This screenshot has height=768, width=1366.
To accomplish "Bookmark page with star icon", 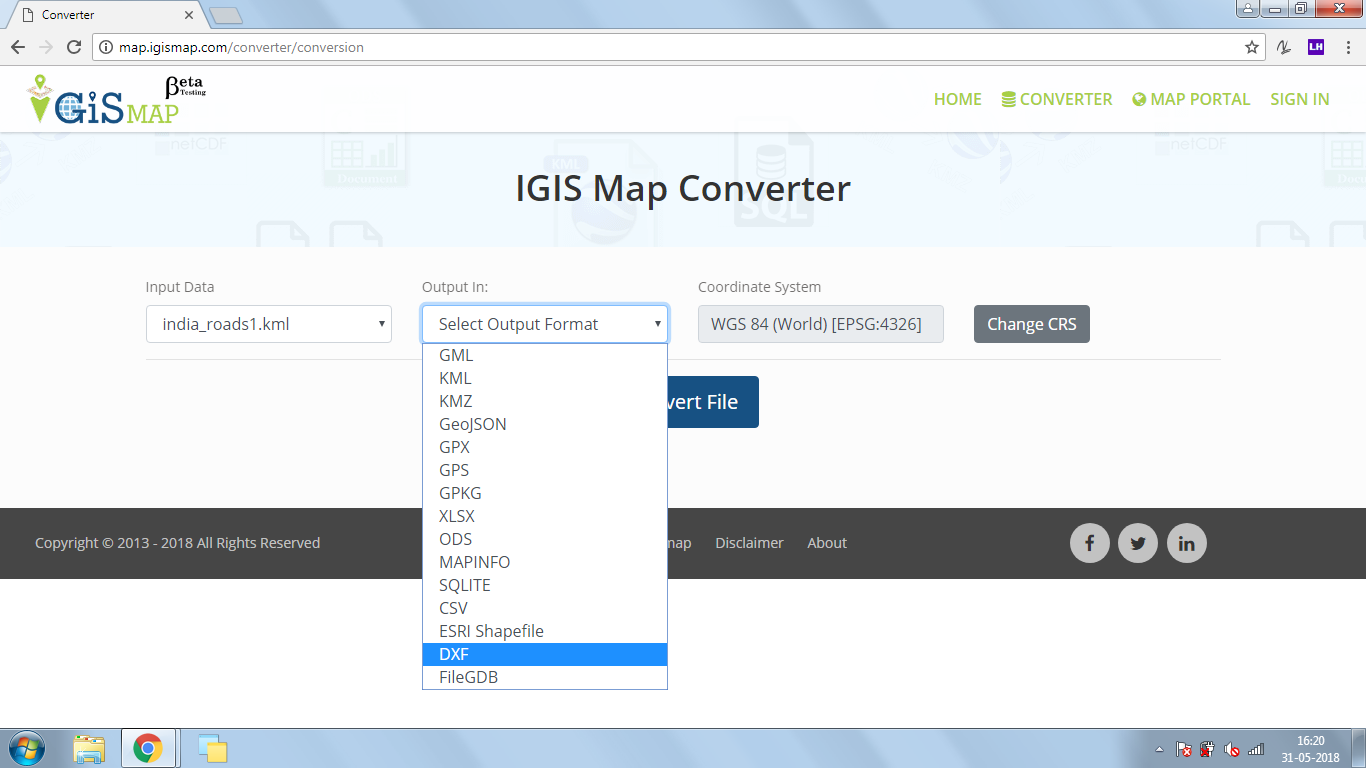I will (x=1251, y=47).
